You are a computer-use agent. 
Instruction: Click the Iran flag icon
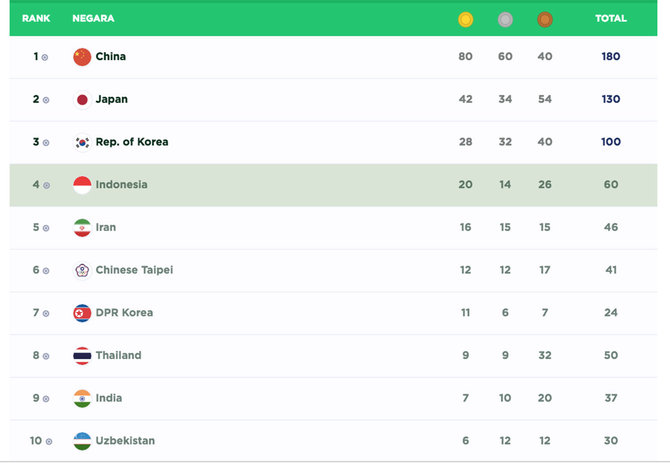(82, 228)
